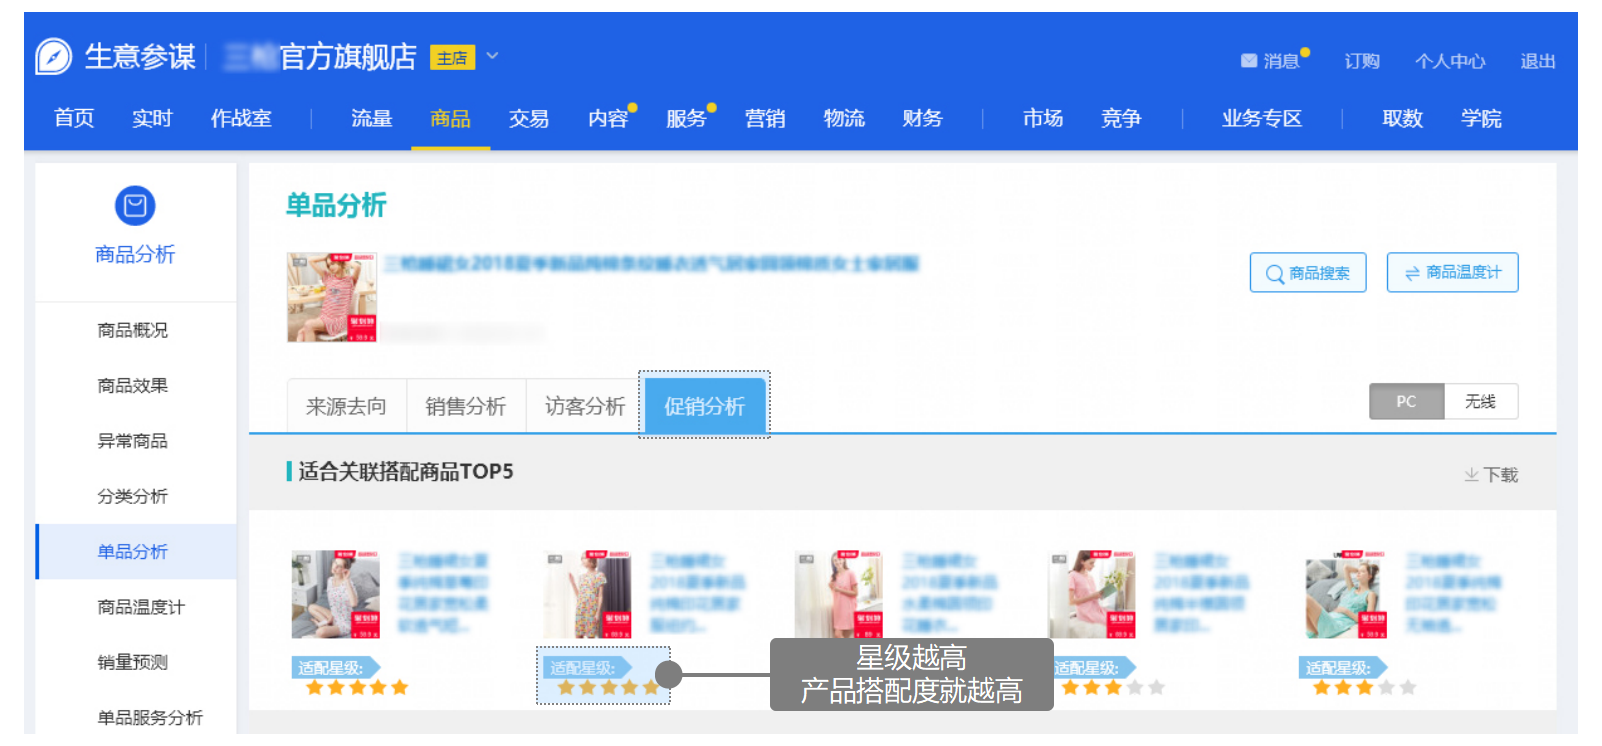
Task: Click the 商品分析 round bag icon
Action: click(135, 206)
